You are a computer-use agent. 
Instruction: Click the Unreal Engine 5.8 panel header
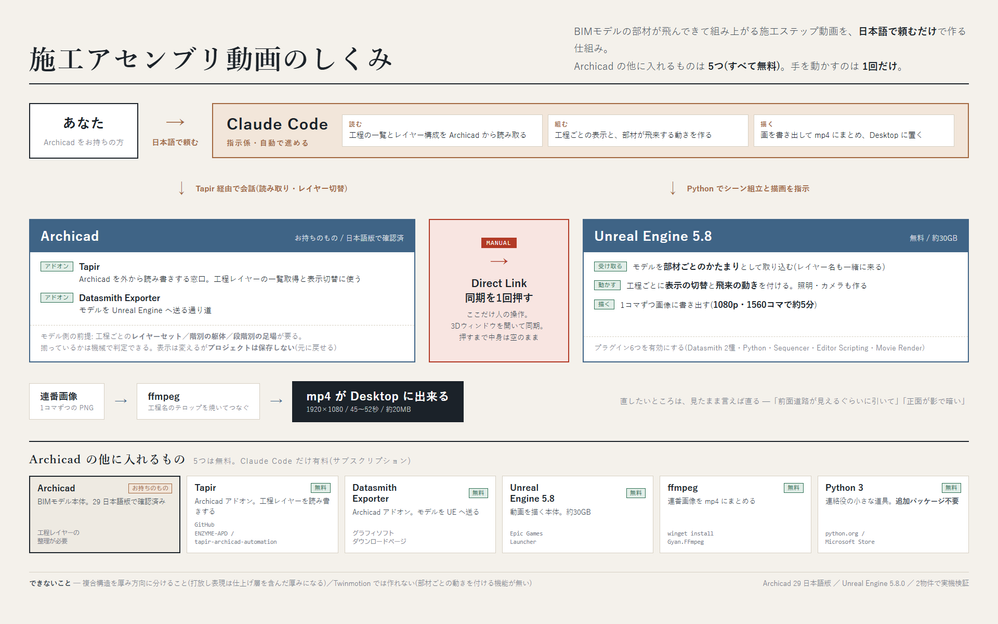pyautogui.click(x=776, y=236)
